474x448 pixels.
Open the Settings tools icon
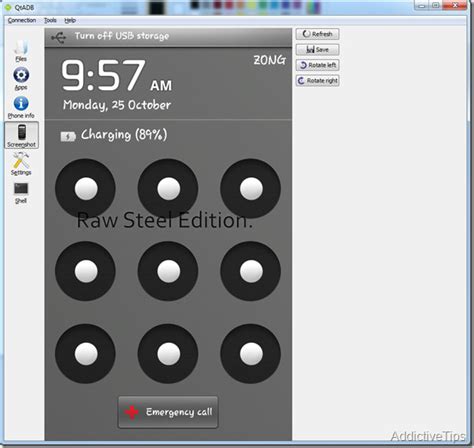point(21,164)
